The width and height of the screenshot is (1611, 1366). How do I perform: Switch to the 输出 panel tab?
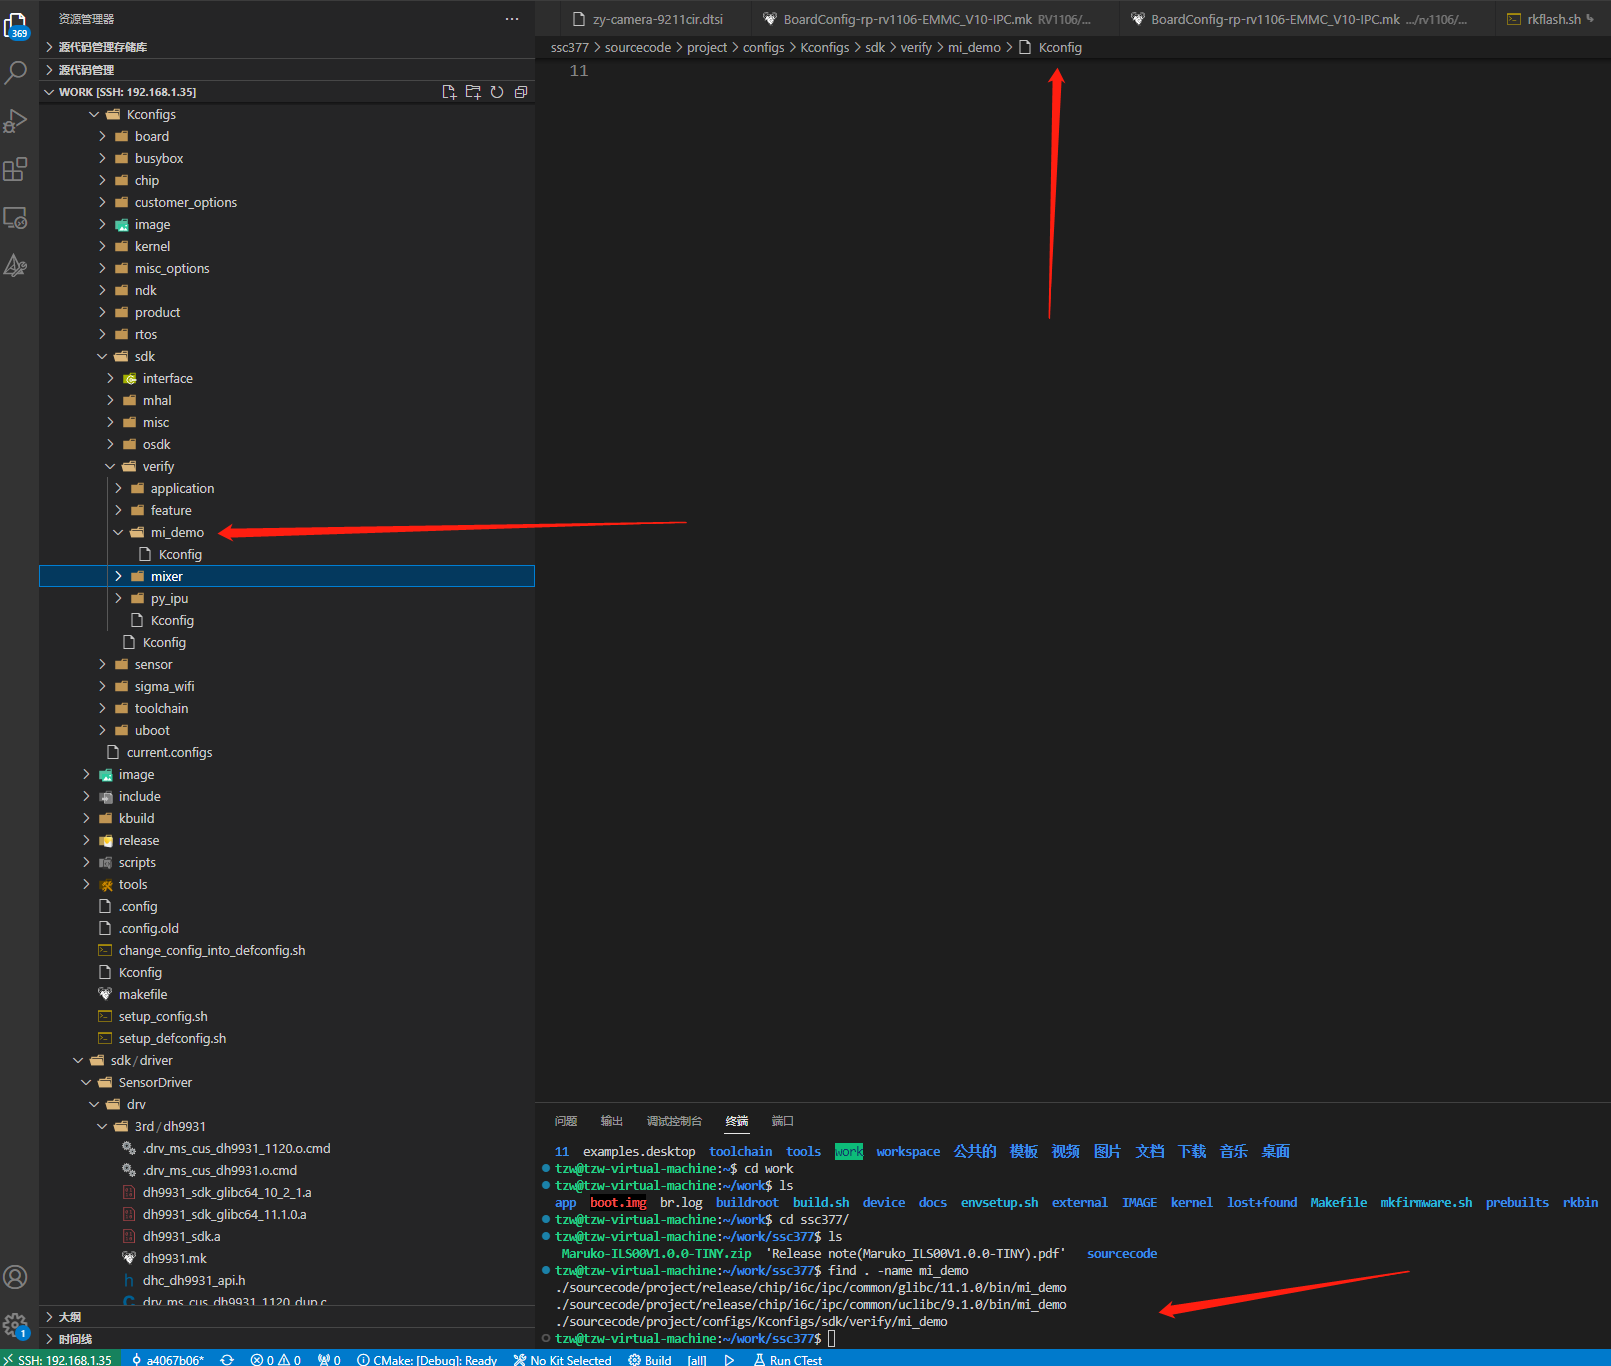click(611, 1121)
